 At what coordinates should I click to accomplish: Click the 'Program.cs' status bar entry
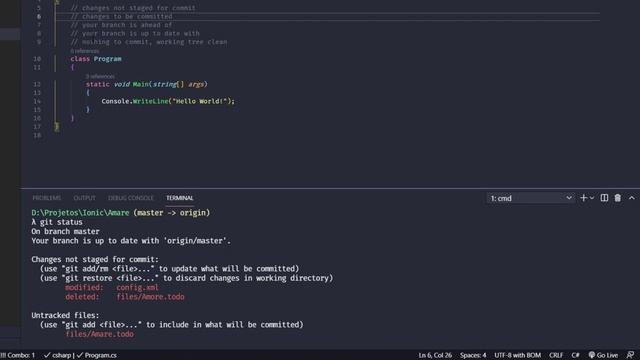[x=97, y=355]
